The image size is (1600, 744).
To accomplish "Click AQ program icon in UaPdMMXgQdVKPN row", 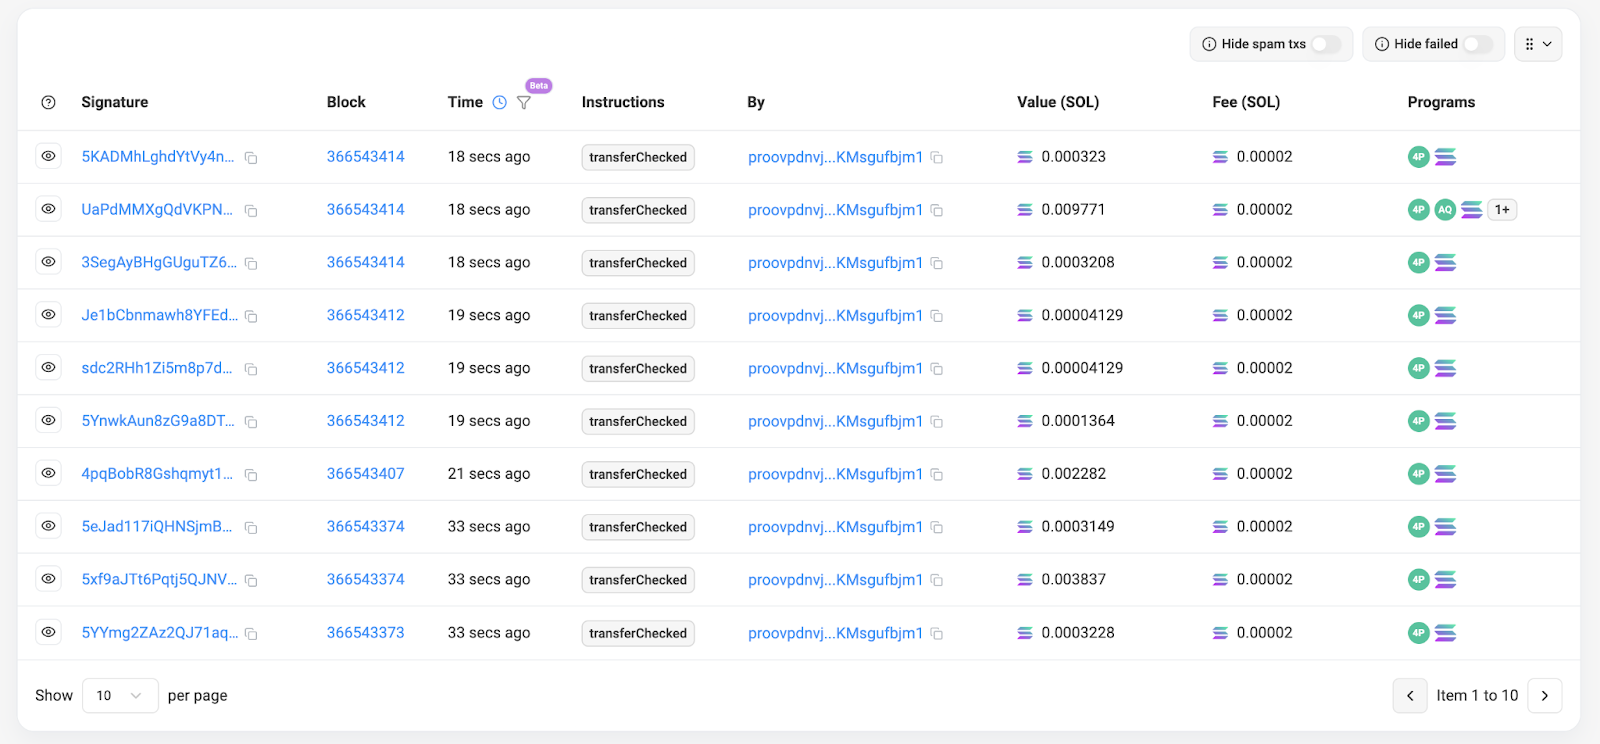I will 1445,210.
